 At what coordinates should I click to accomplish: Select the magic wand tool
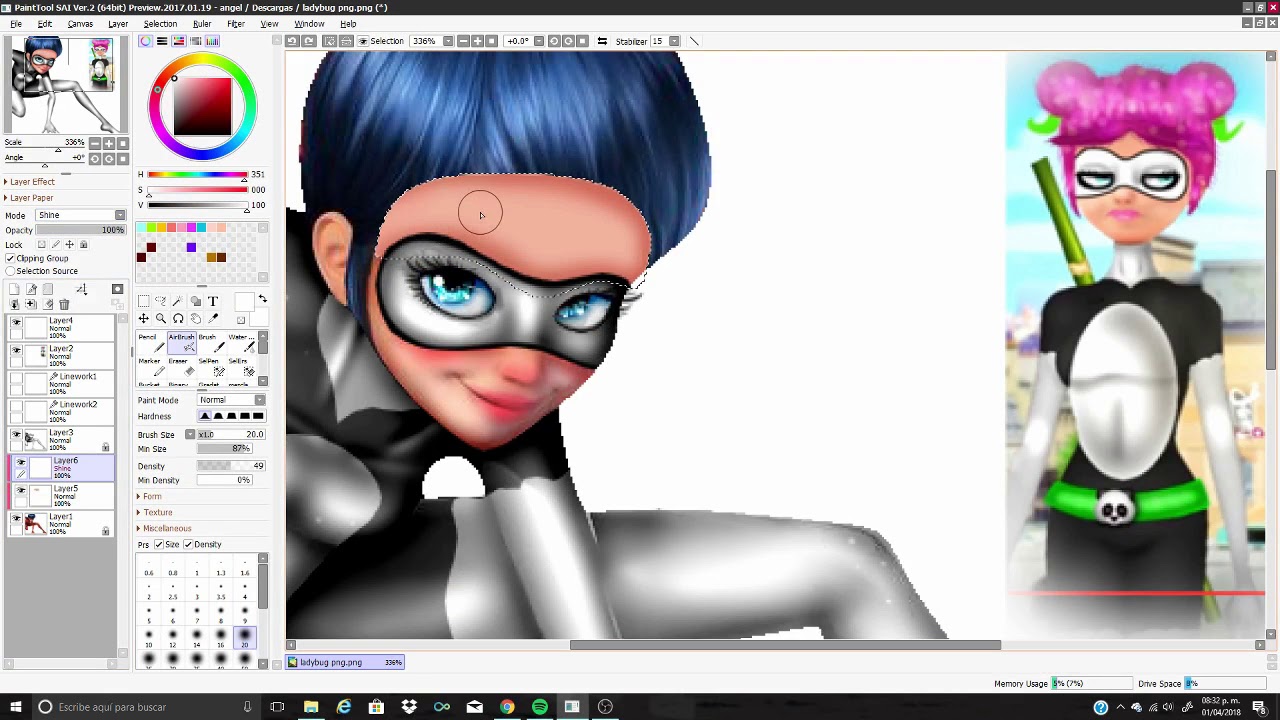[178, 301]
